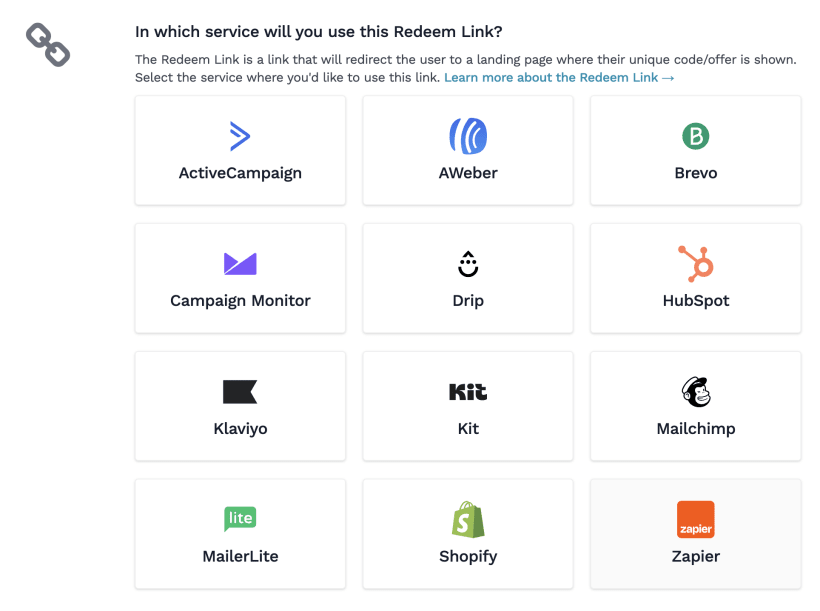Select the ActiveCampaign service icon

pos(240,137)
